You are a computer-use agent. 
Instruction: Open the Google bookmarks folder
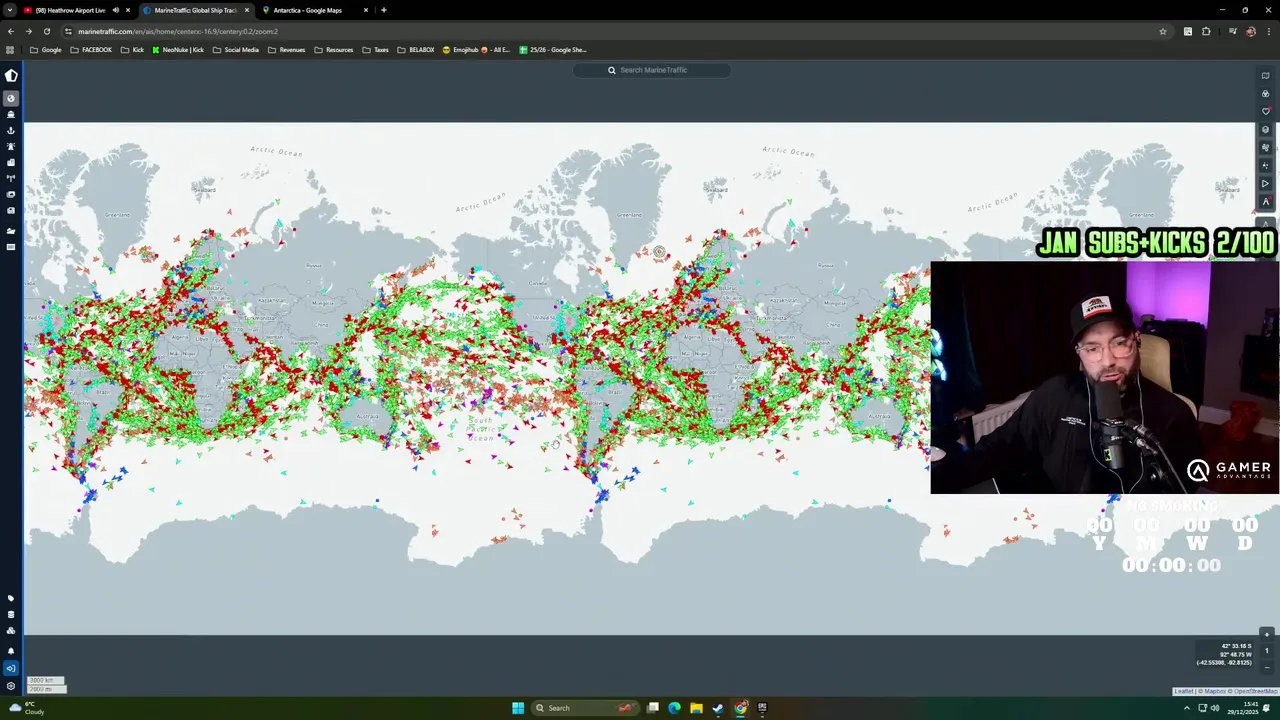(x=46, y=50)
